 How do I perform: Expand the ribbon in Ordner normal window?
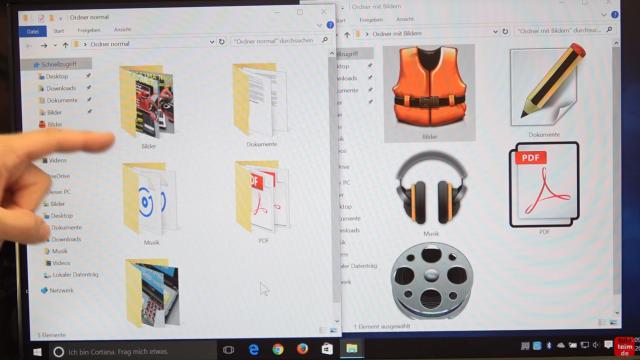tap(319, 26)
